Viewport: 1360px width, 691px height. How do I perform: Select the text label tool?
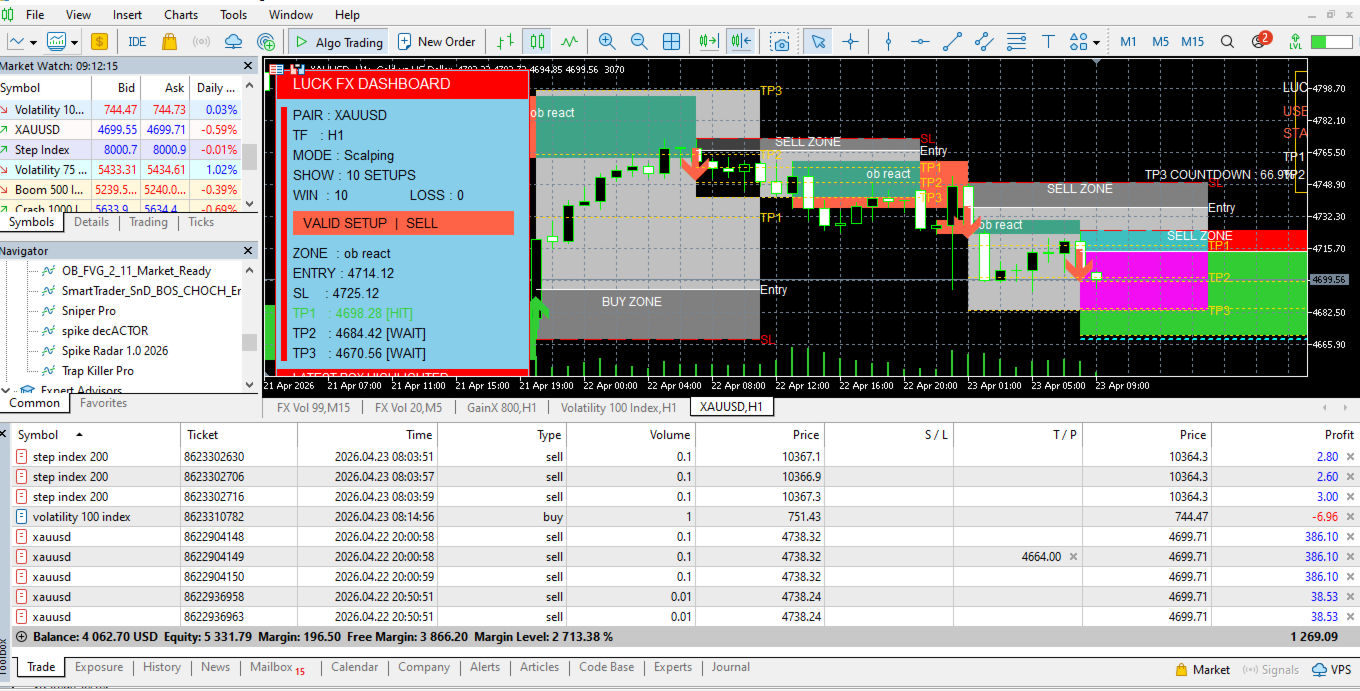[x=1048, y=42]
